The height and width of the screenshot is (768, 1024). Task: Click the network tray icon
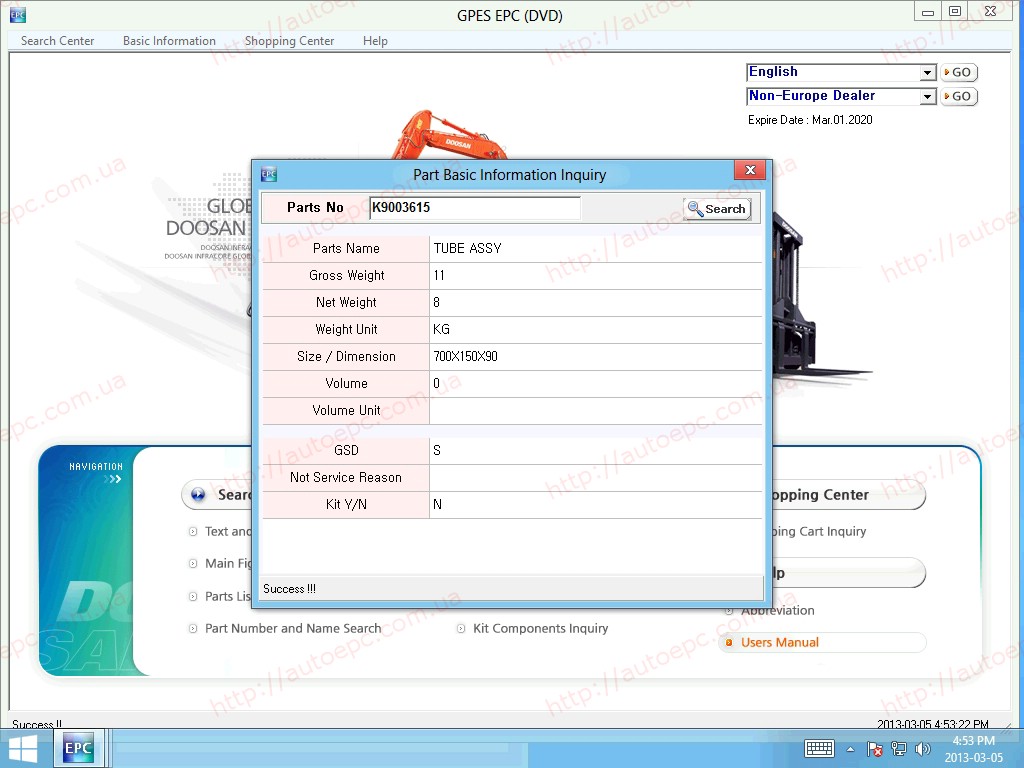pyautogui.click(x=899, y=749)
